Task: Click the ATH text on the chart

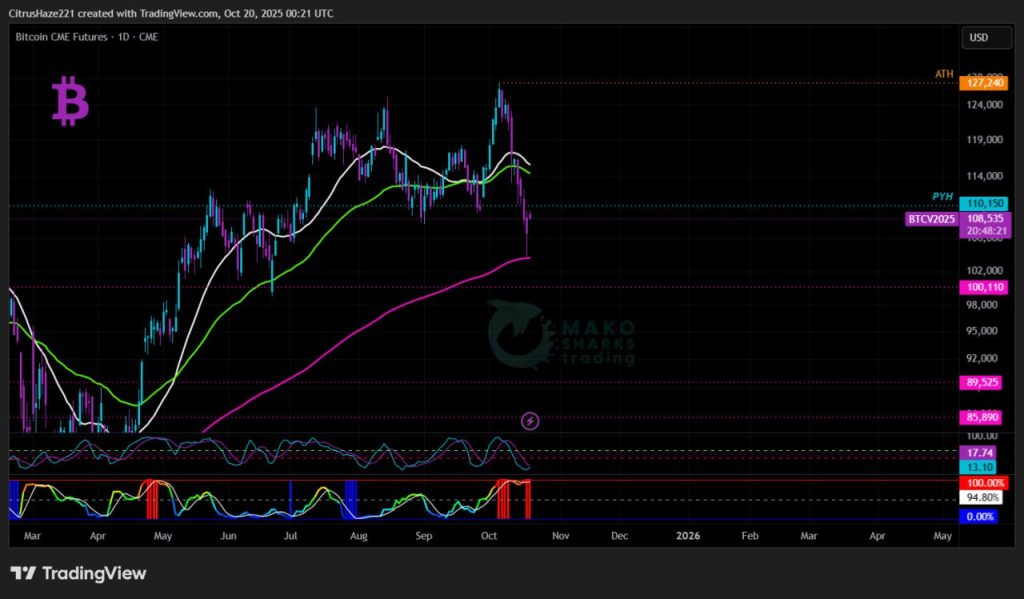Action: [x=944, y=74]
